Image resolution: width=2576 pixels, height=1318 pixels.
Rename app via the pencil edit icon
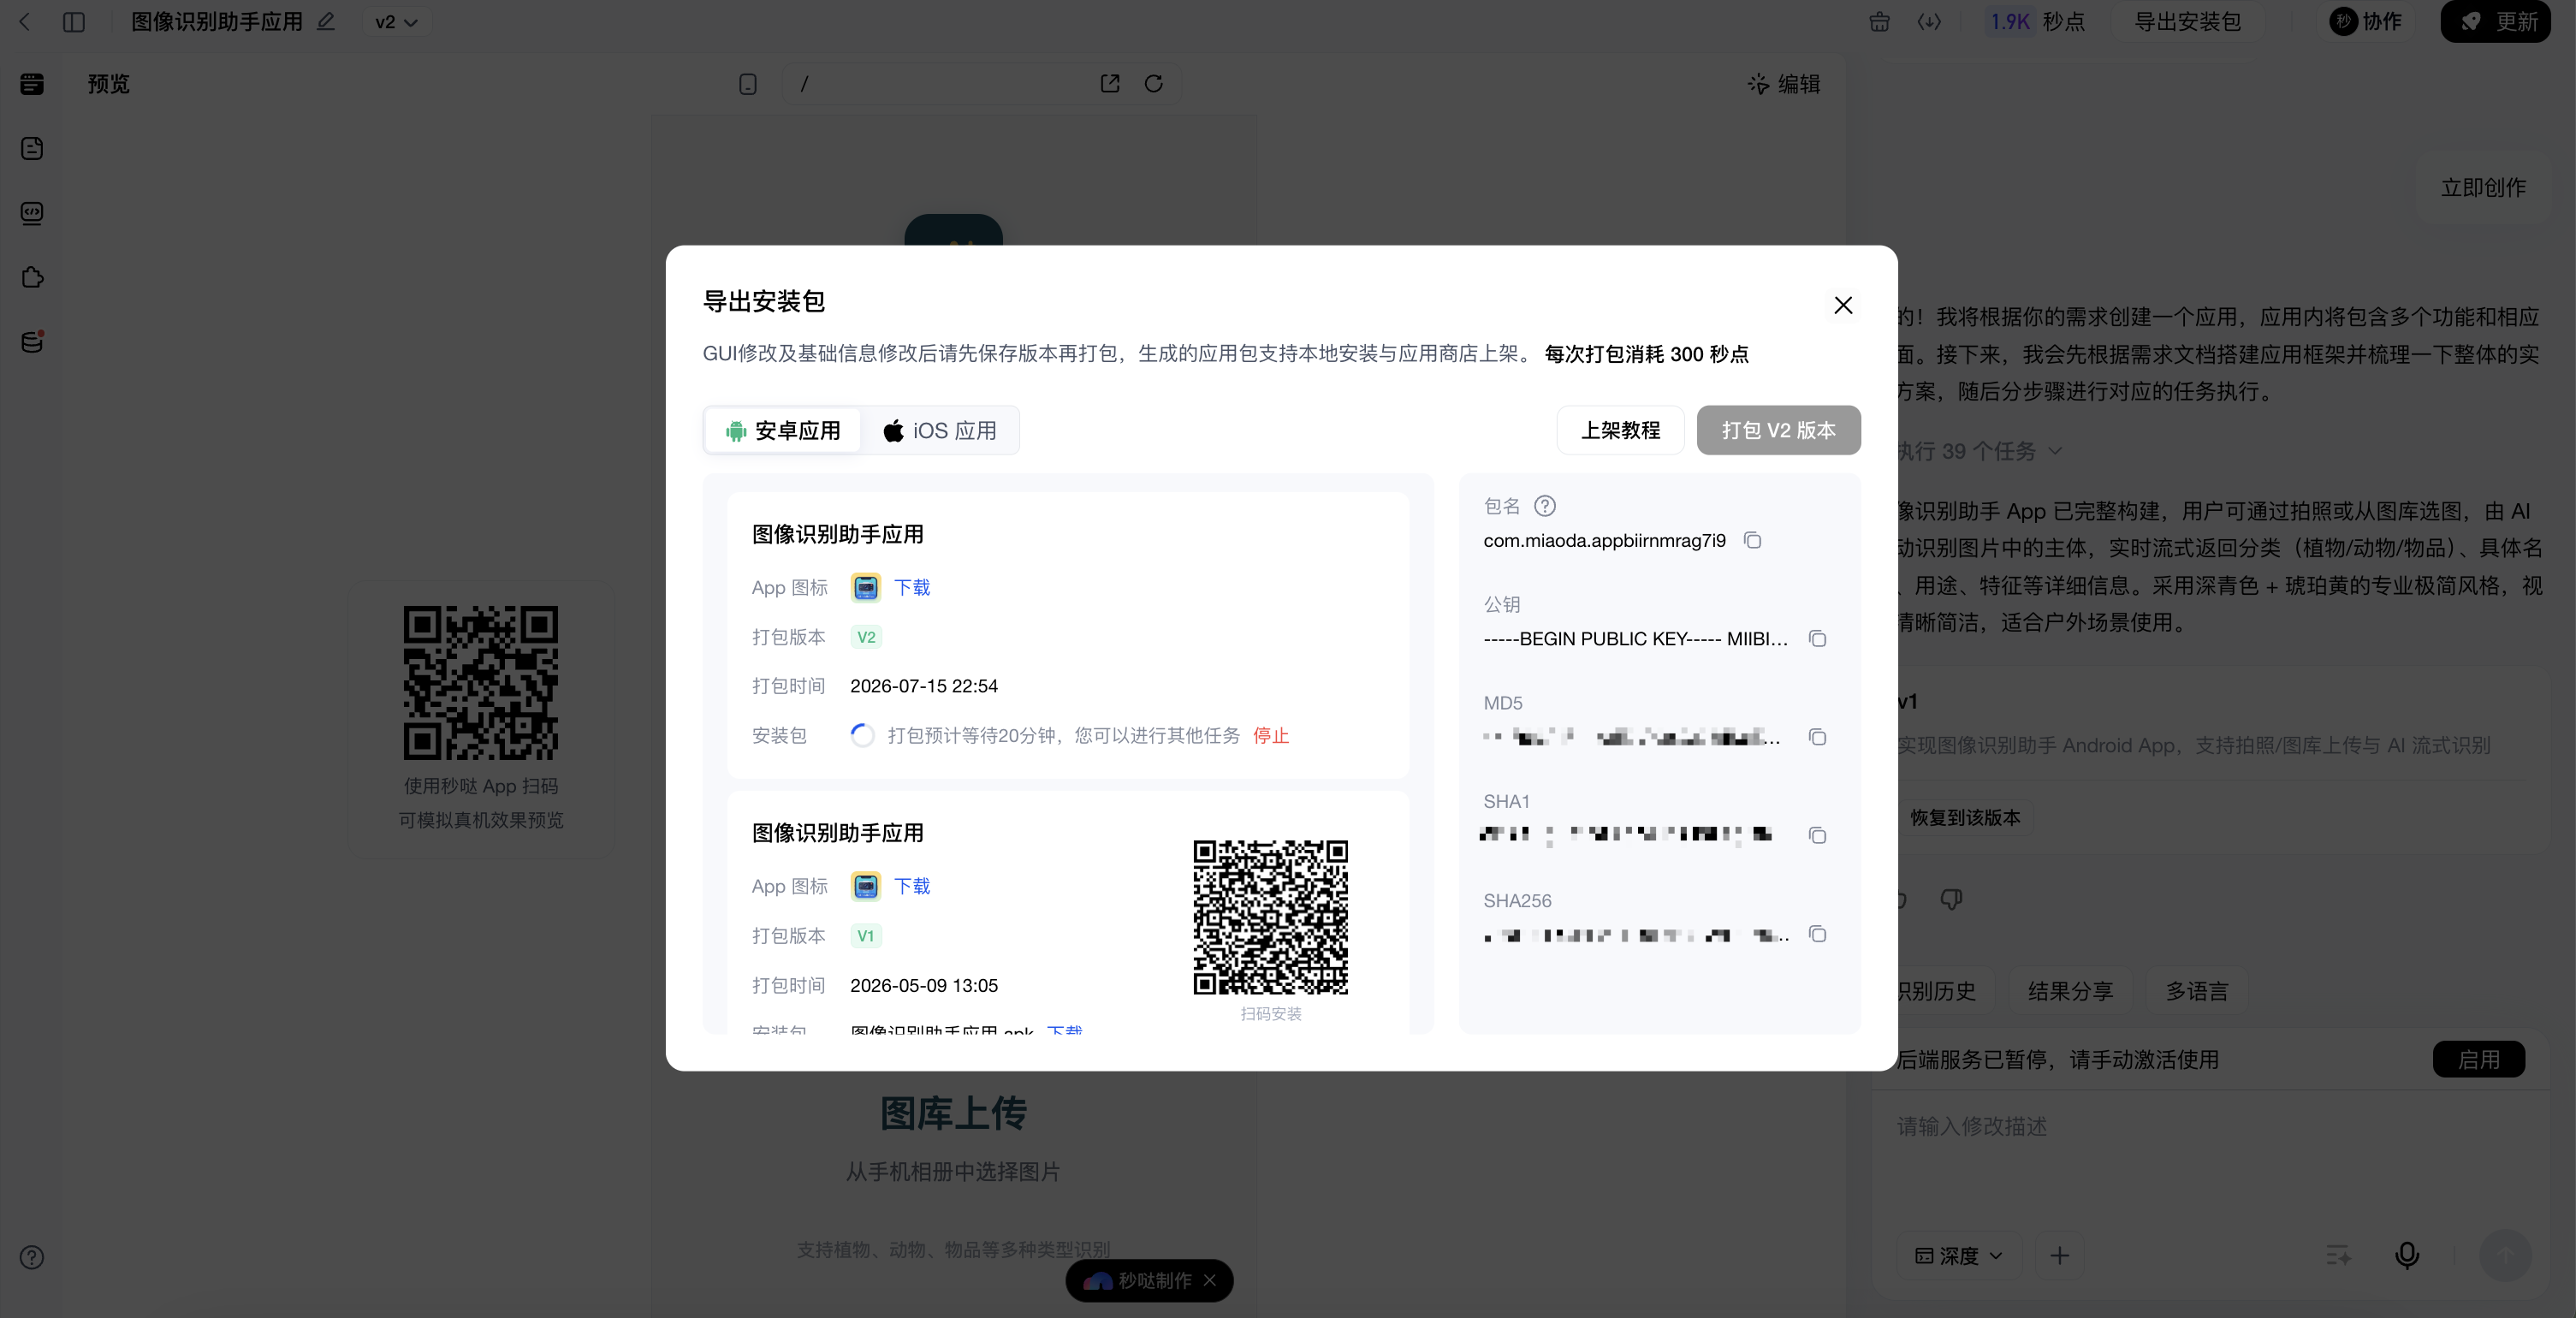[326, 21]
